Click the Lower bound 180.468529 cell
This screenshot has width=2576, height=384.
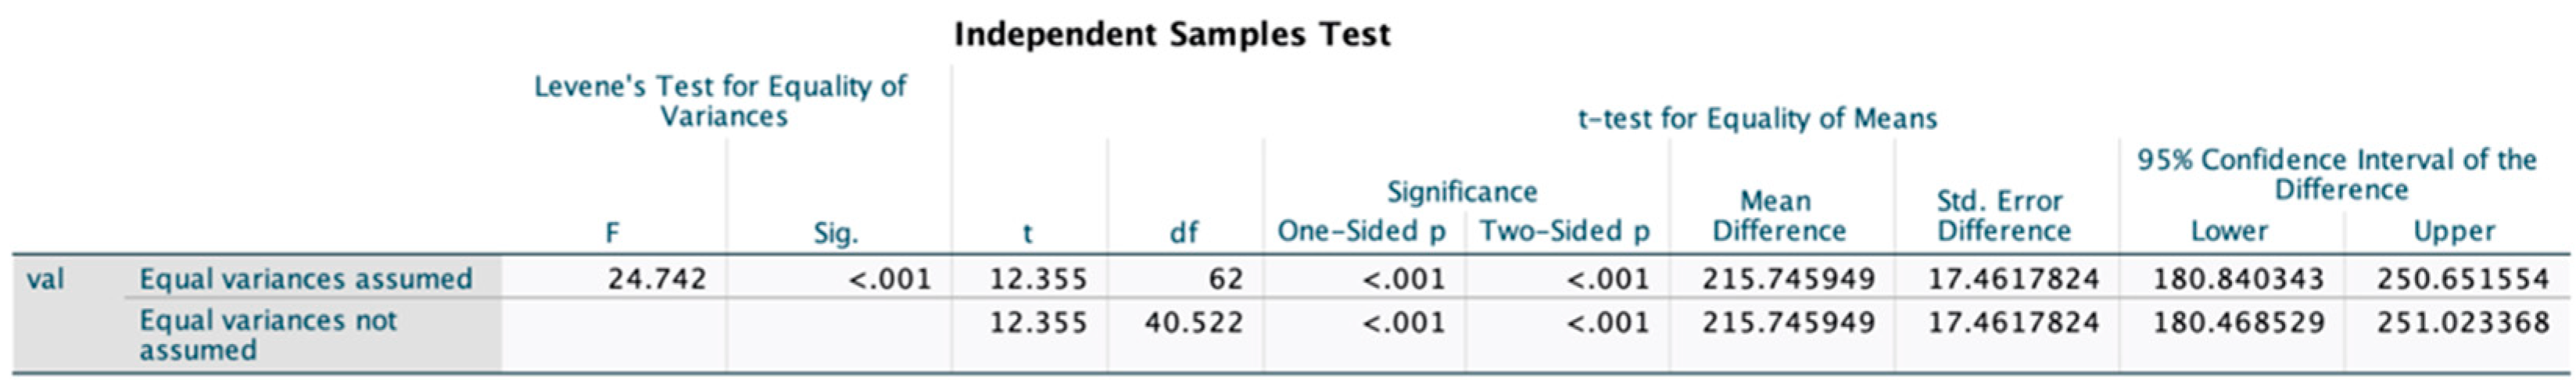coord(2238,323)
